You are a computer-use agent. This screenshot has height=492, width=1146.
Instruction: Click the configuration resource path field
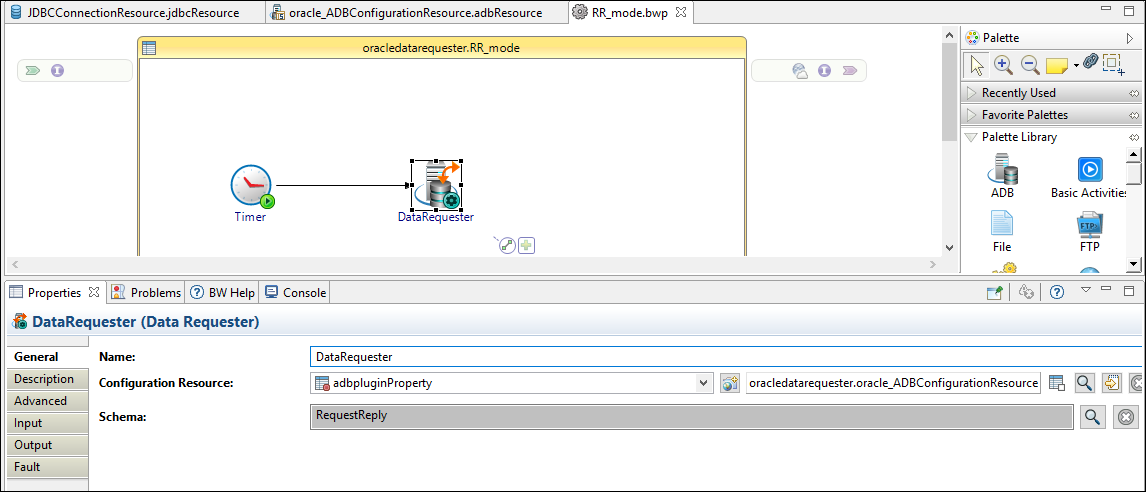pyautogui.click(x=893, y=383)
